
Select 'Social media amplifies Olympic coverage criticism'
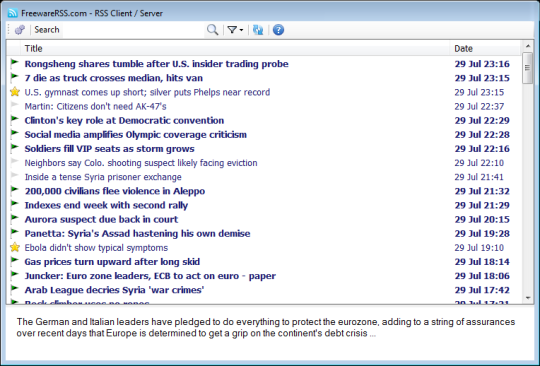coord(135,135)
